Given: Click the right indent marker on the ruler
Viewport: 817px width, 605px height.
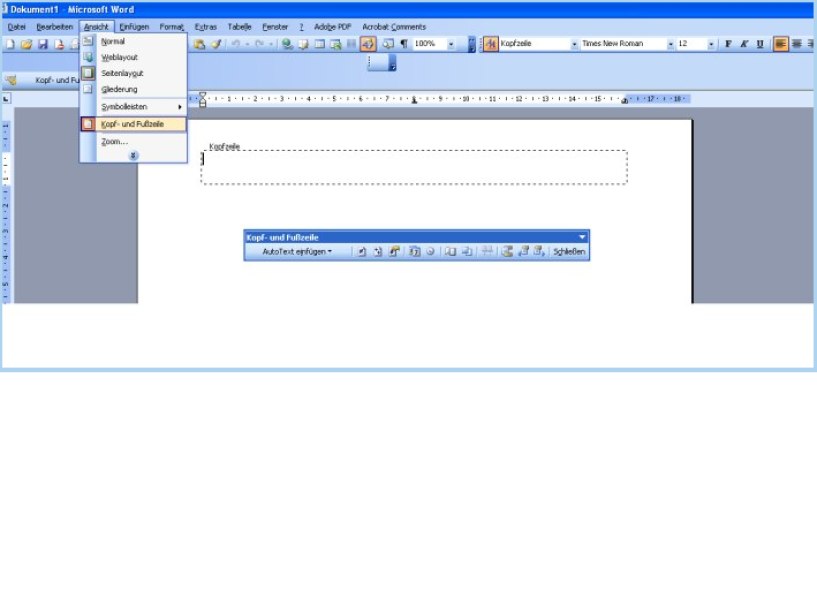Looking at the screenshot, I should pyautogui.click(x=624, y=101).
